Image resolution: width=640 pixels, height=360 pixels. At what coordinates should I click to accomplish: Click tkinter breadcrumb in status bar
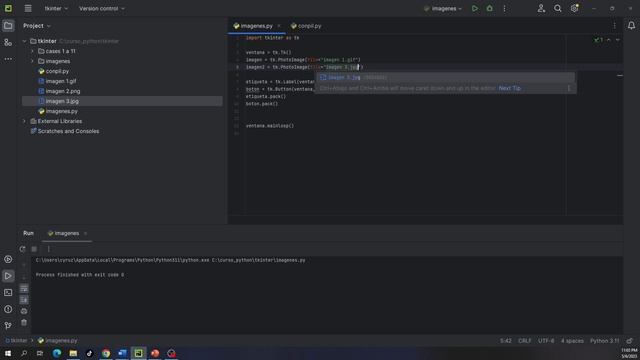pos(16,340)
